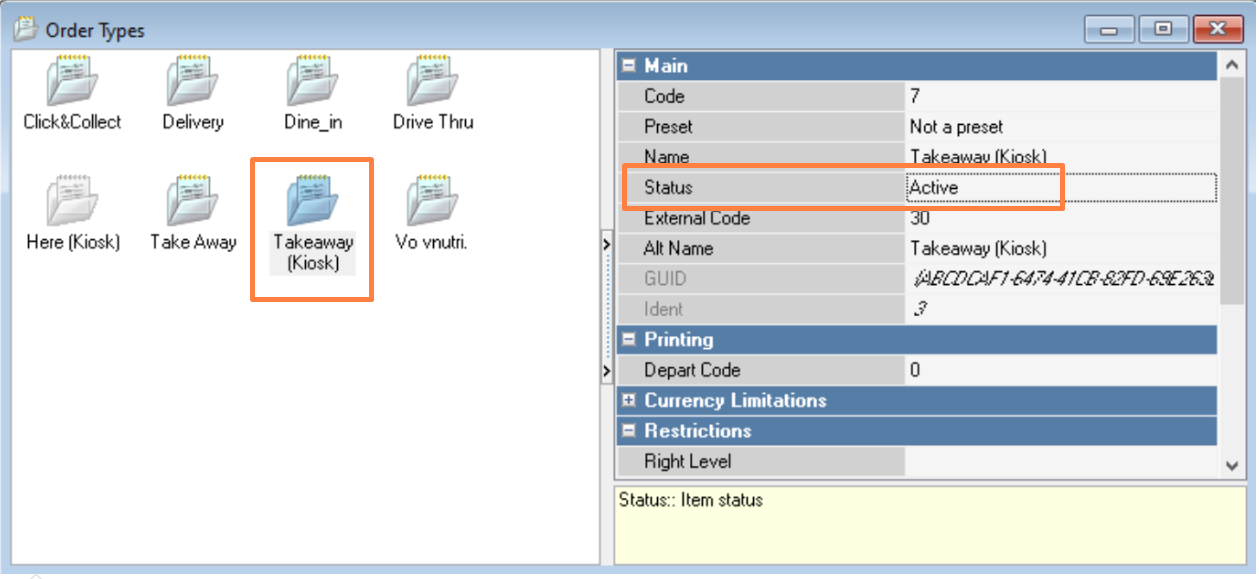Open the Dine_in order type
Screen dimensions: 1259x579
coord(313,83)
